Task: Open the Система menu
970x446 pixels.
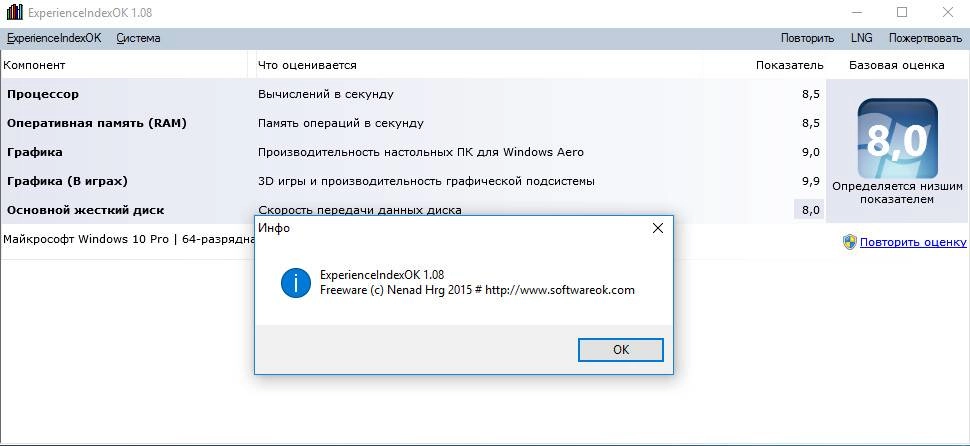Action: point(139,38)
